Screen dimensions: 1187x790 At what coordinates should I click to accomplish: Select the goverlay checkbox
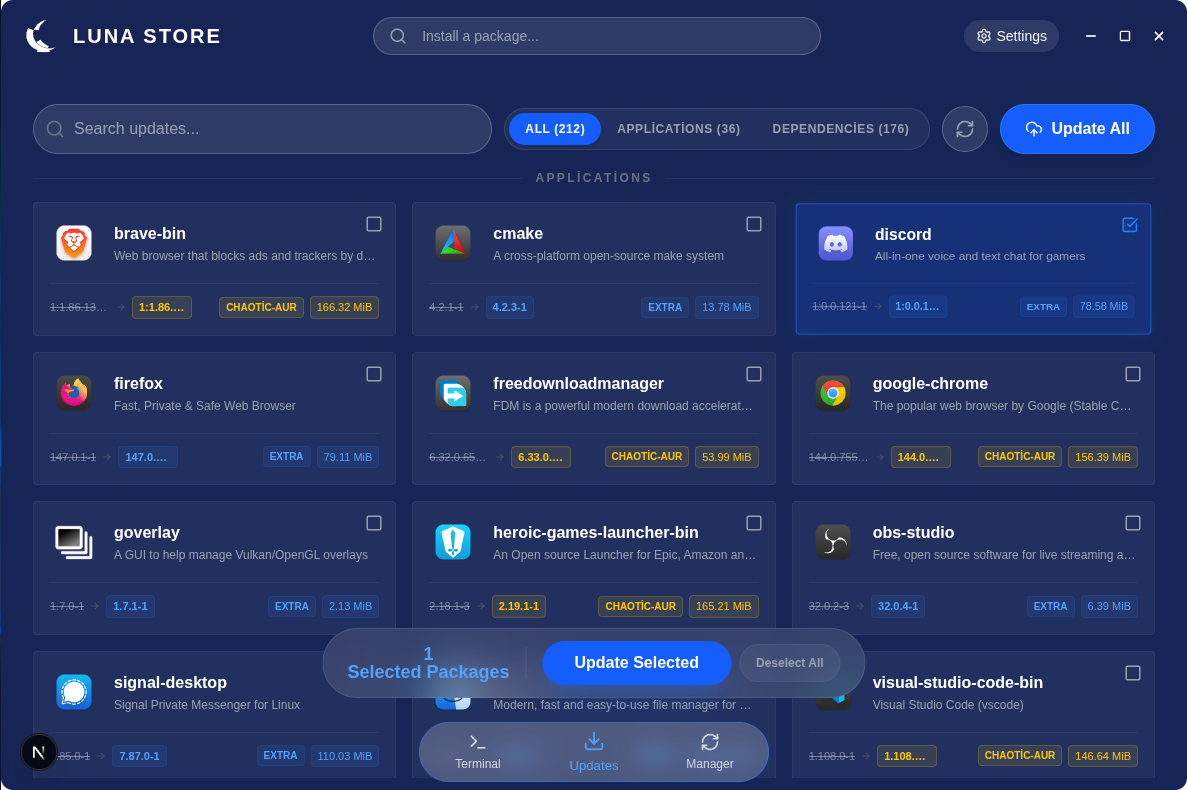[374, 523]
